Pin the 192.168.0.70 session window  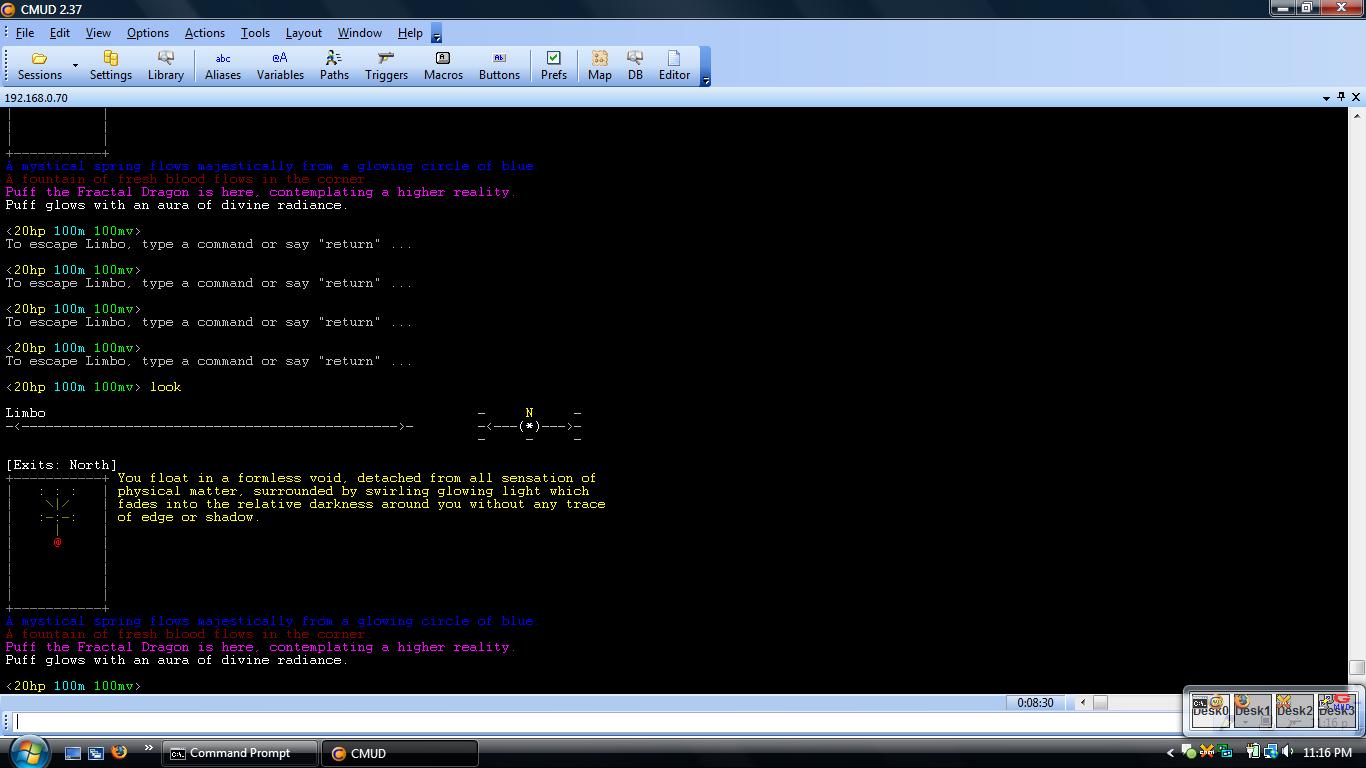click(1341, 97)
